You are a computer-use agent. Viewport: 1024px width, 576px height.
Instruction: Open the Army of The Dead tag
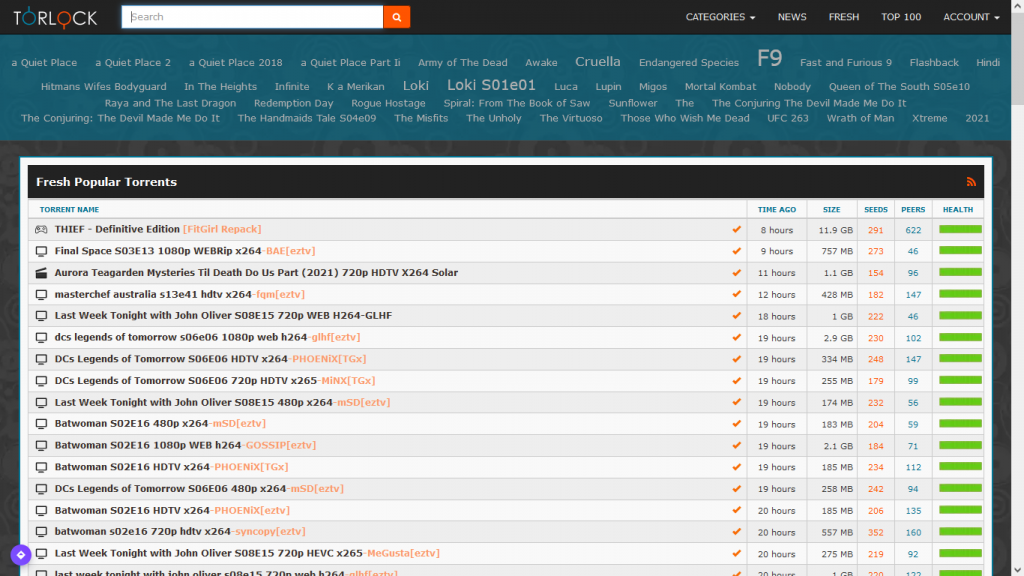(462, 63)
